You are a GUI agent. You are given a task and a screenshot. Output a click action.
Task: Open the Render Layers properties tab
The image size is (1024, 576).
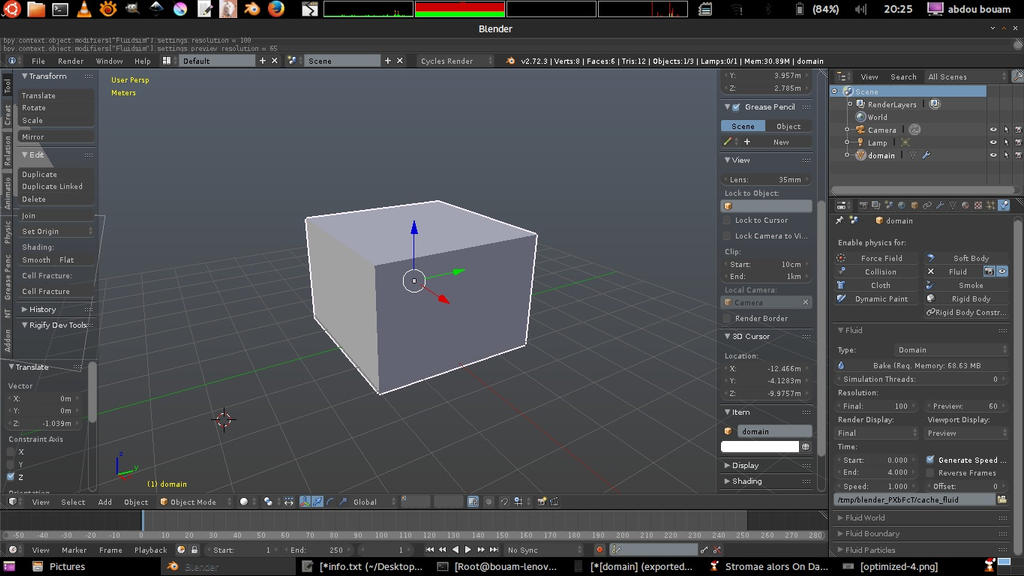(x=876, y=205)
